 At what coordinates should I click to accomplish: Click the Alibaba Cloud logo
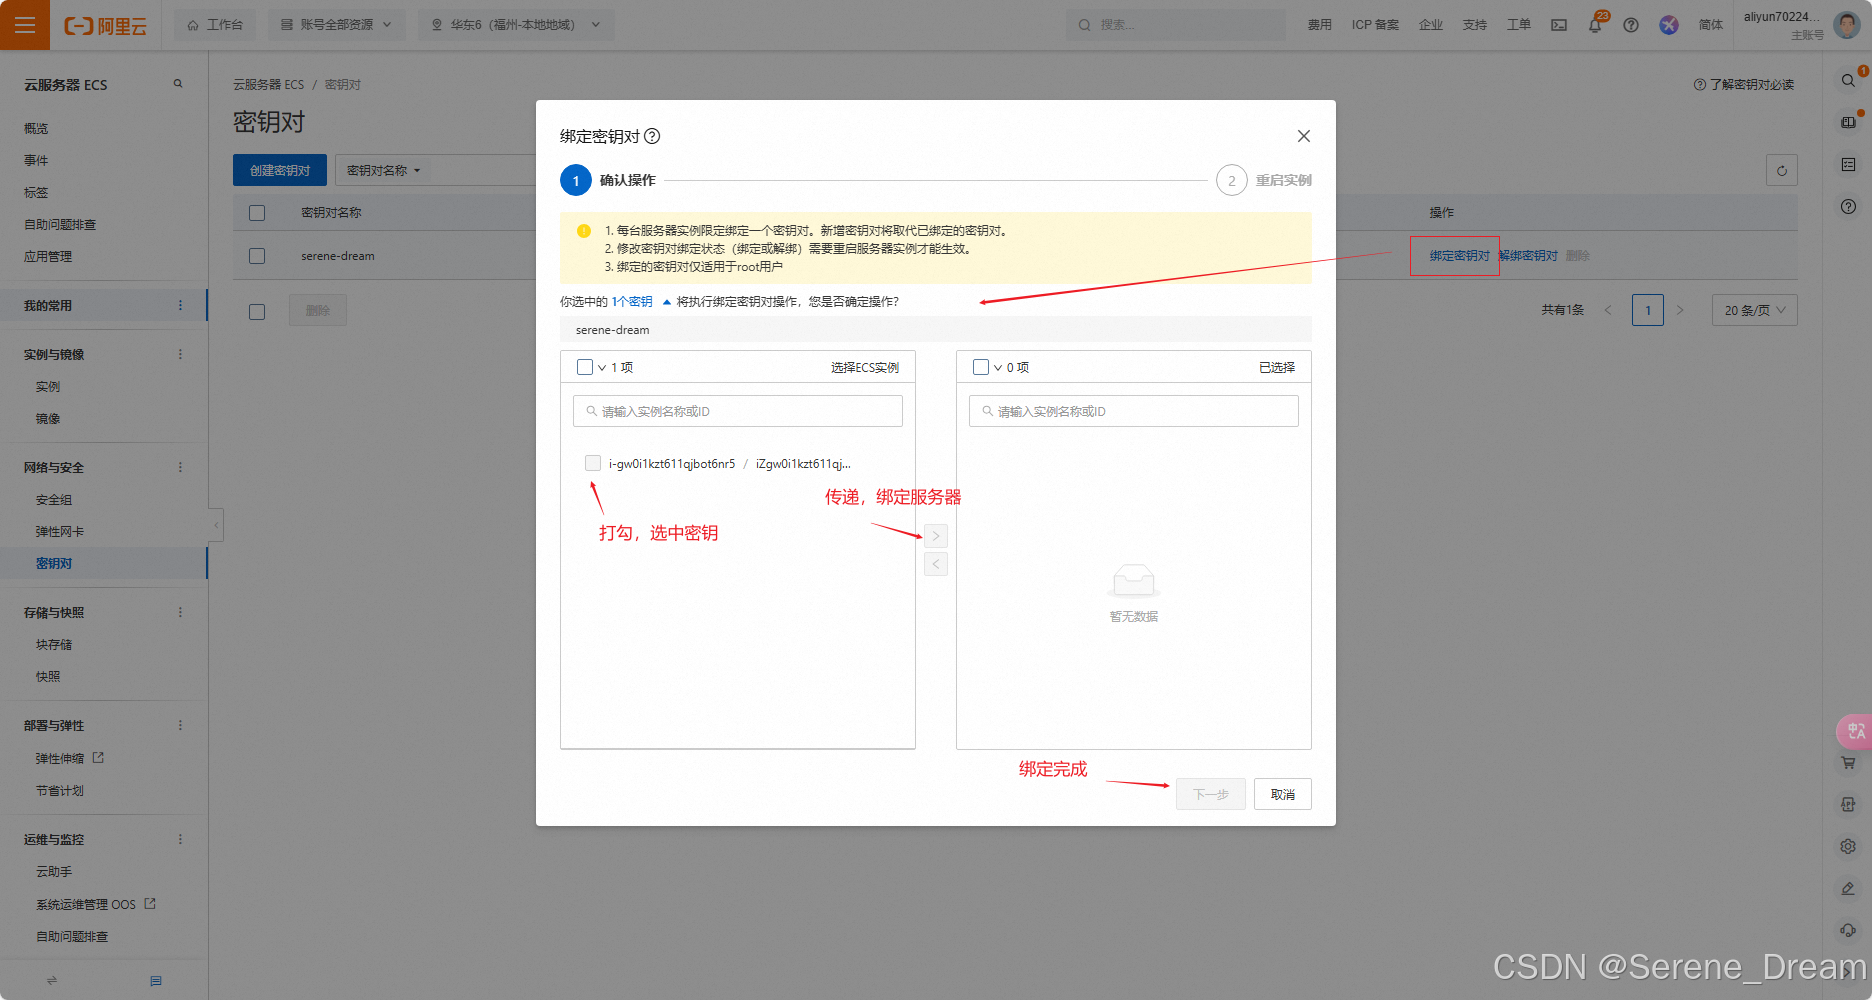tap(105, 26)
